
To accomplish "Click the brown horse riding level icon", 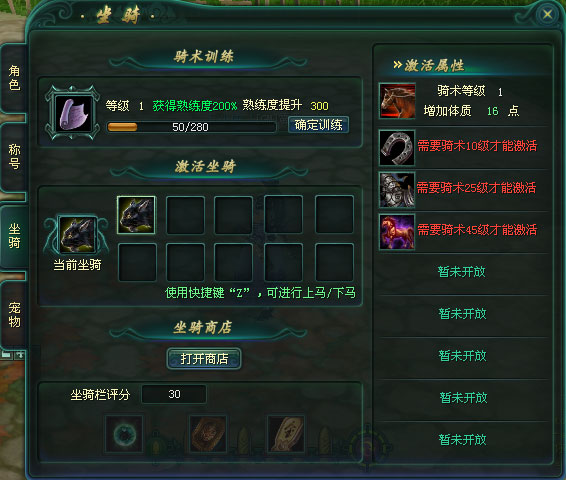I will click(397, 101).
